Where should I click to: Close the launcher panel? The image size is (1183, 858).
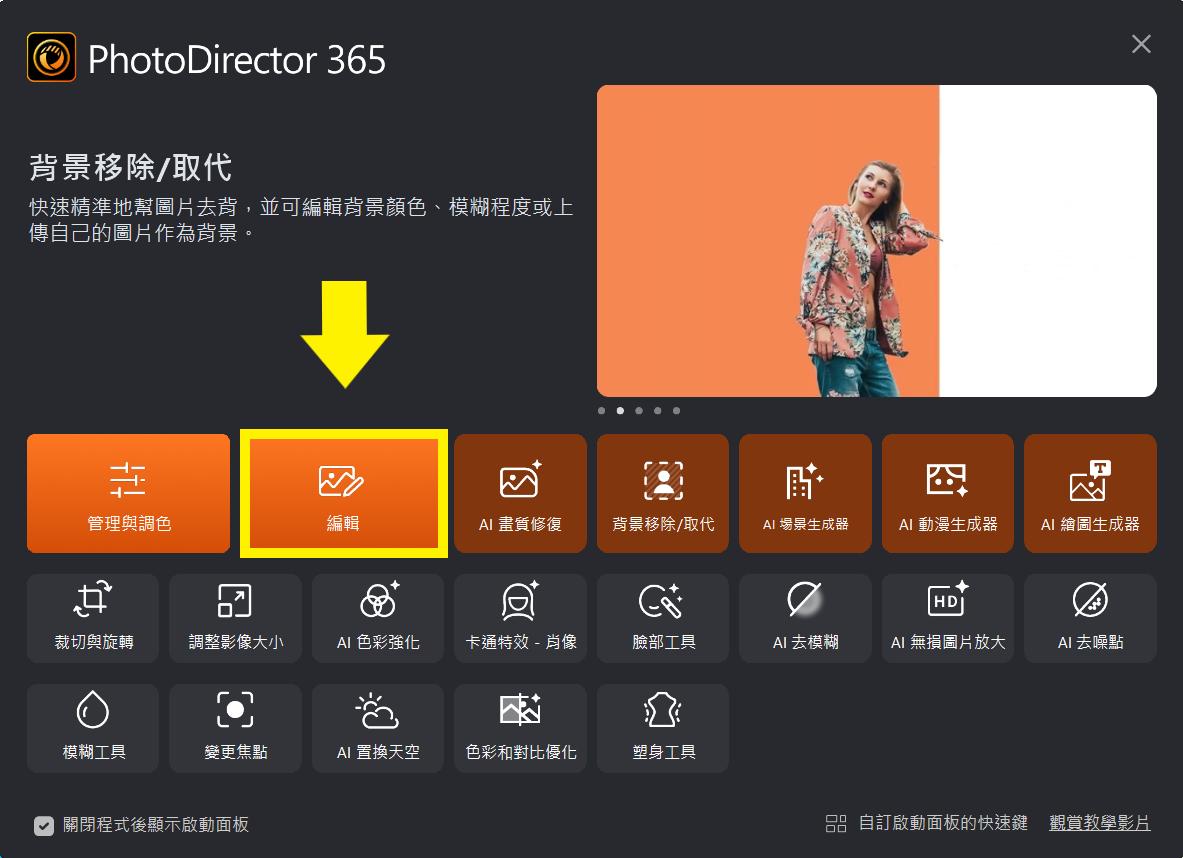[x=1141, y=44]
